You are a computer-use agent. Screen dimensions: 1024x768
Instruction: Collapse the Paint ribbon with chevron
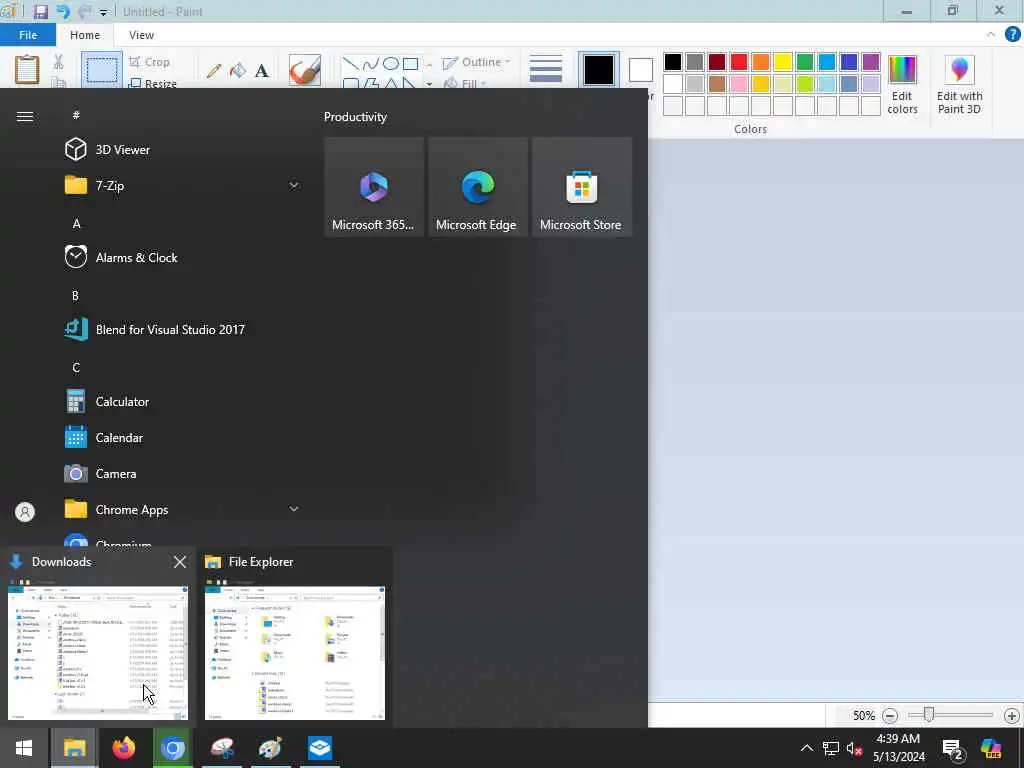[991, 35]
